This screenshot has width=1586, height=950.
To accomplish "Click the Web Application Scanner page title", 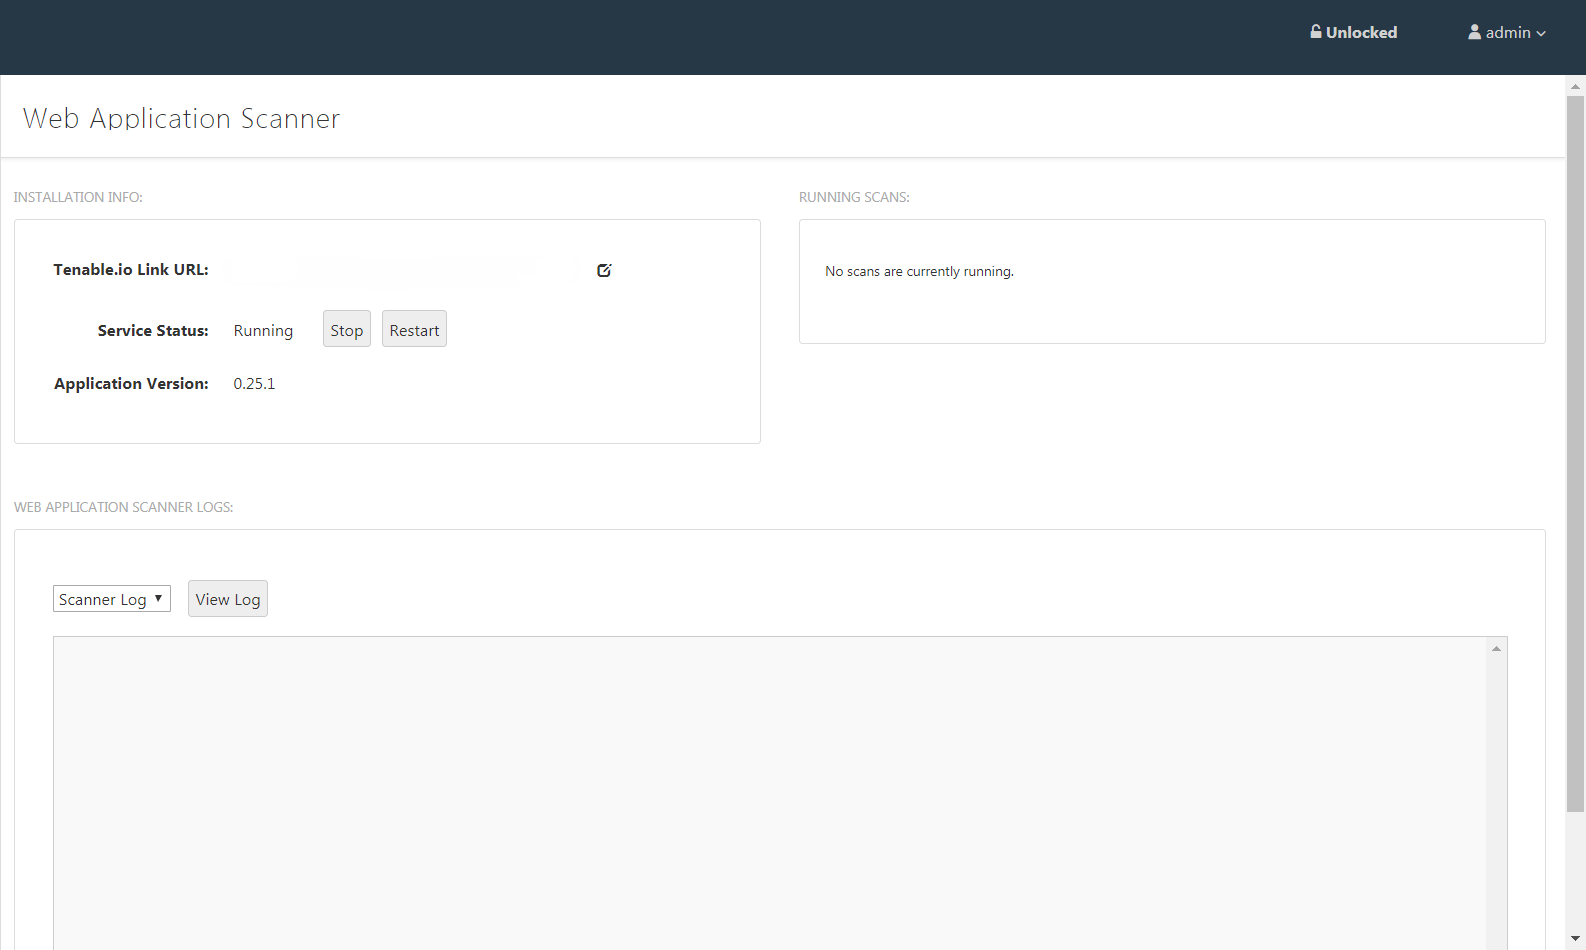I will (x=182, y=118).
